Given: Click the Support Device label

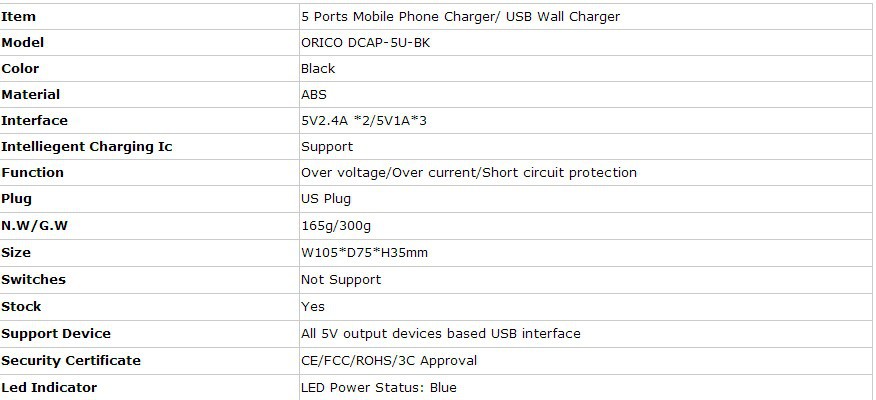Looking at the screenshot, I should (56, 334).
